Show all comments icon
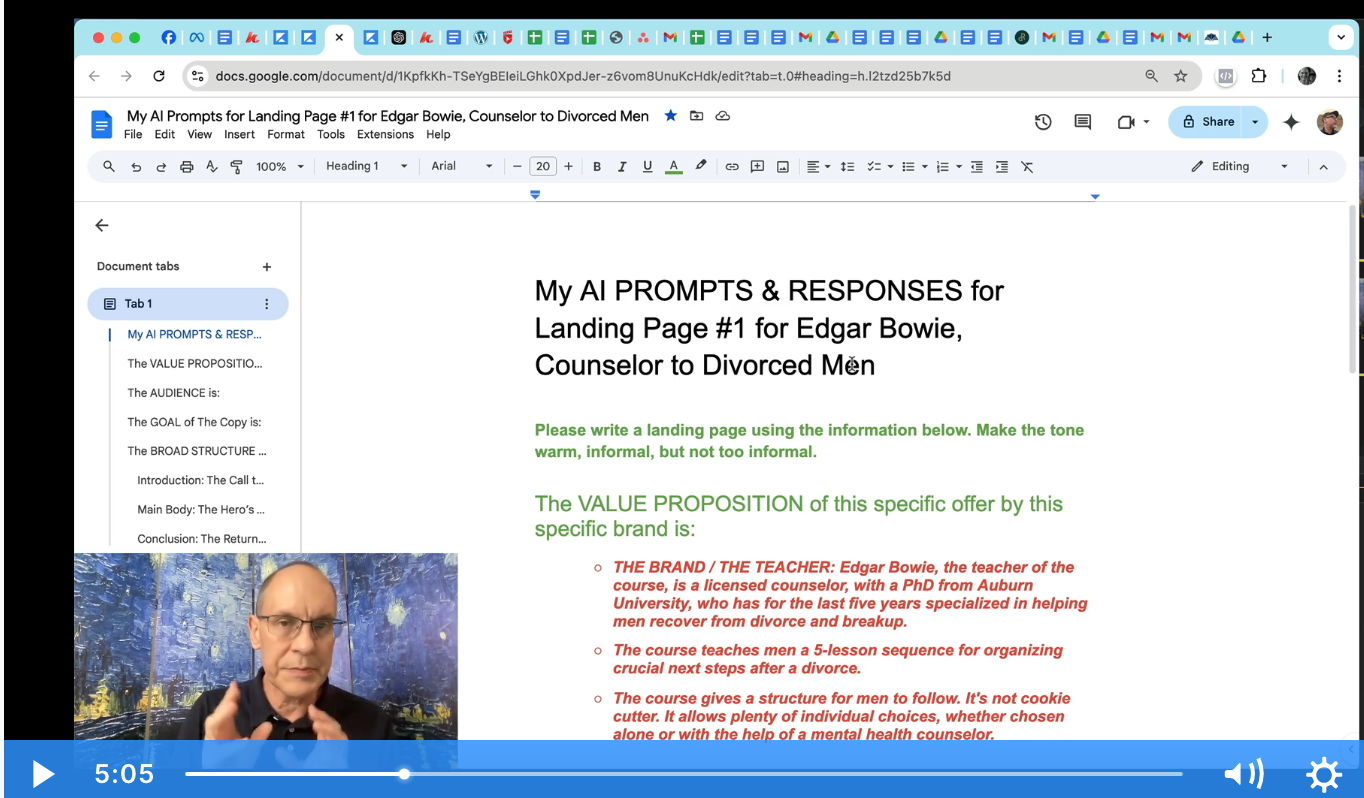Viewport: 1364px width, 798px height. pyautogui.click(x=1082, y=122)
